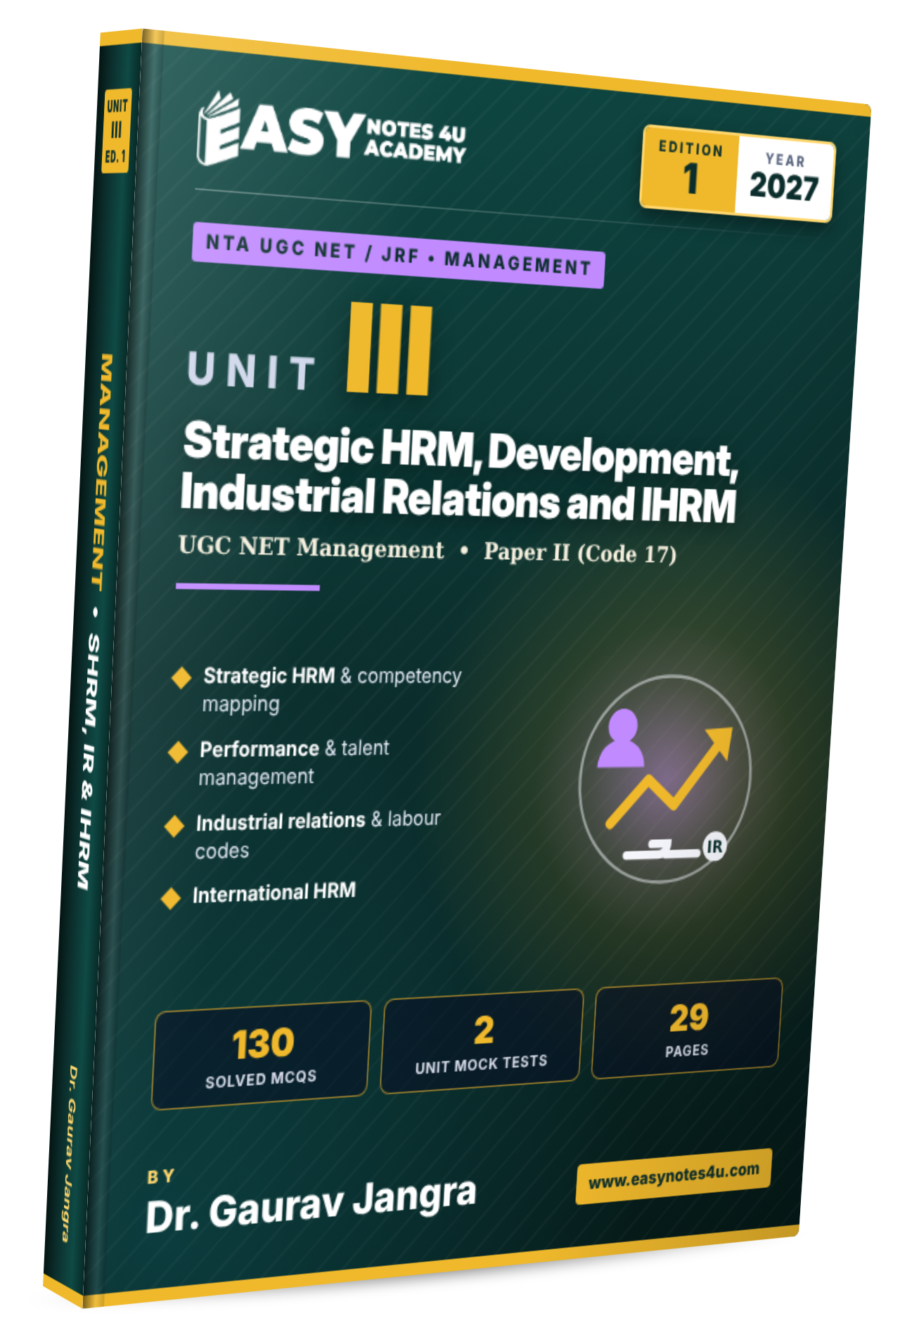
Task: Click the UGC NET Management subtitle text
Action: (311, 548)
